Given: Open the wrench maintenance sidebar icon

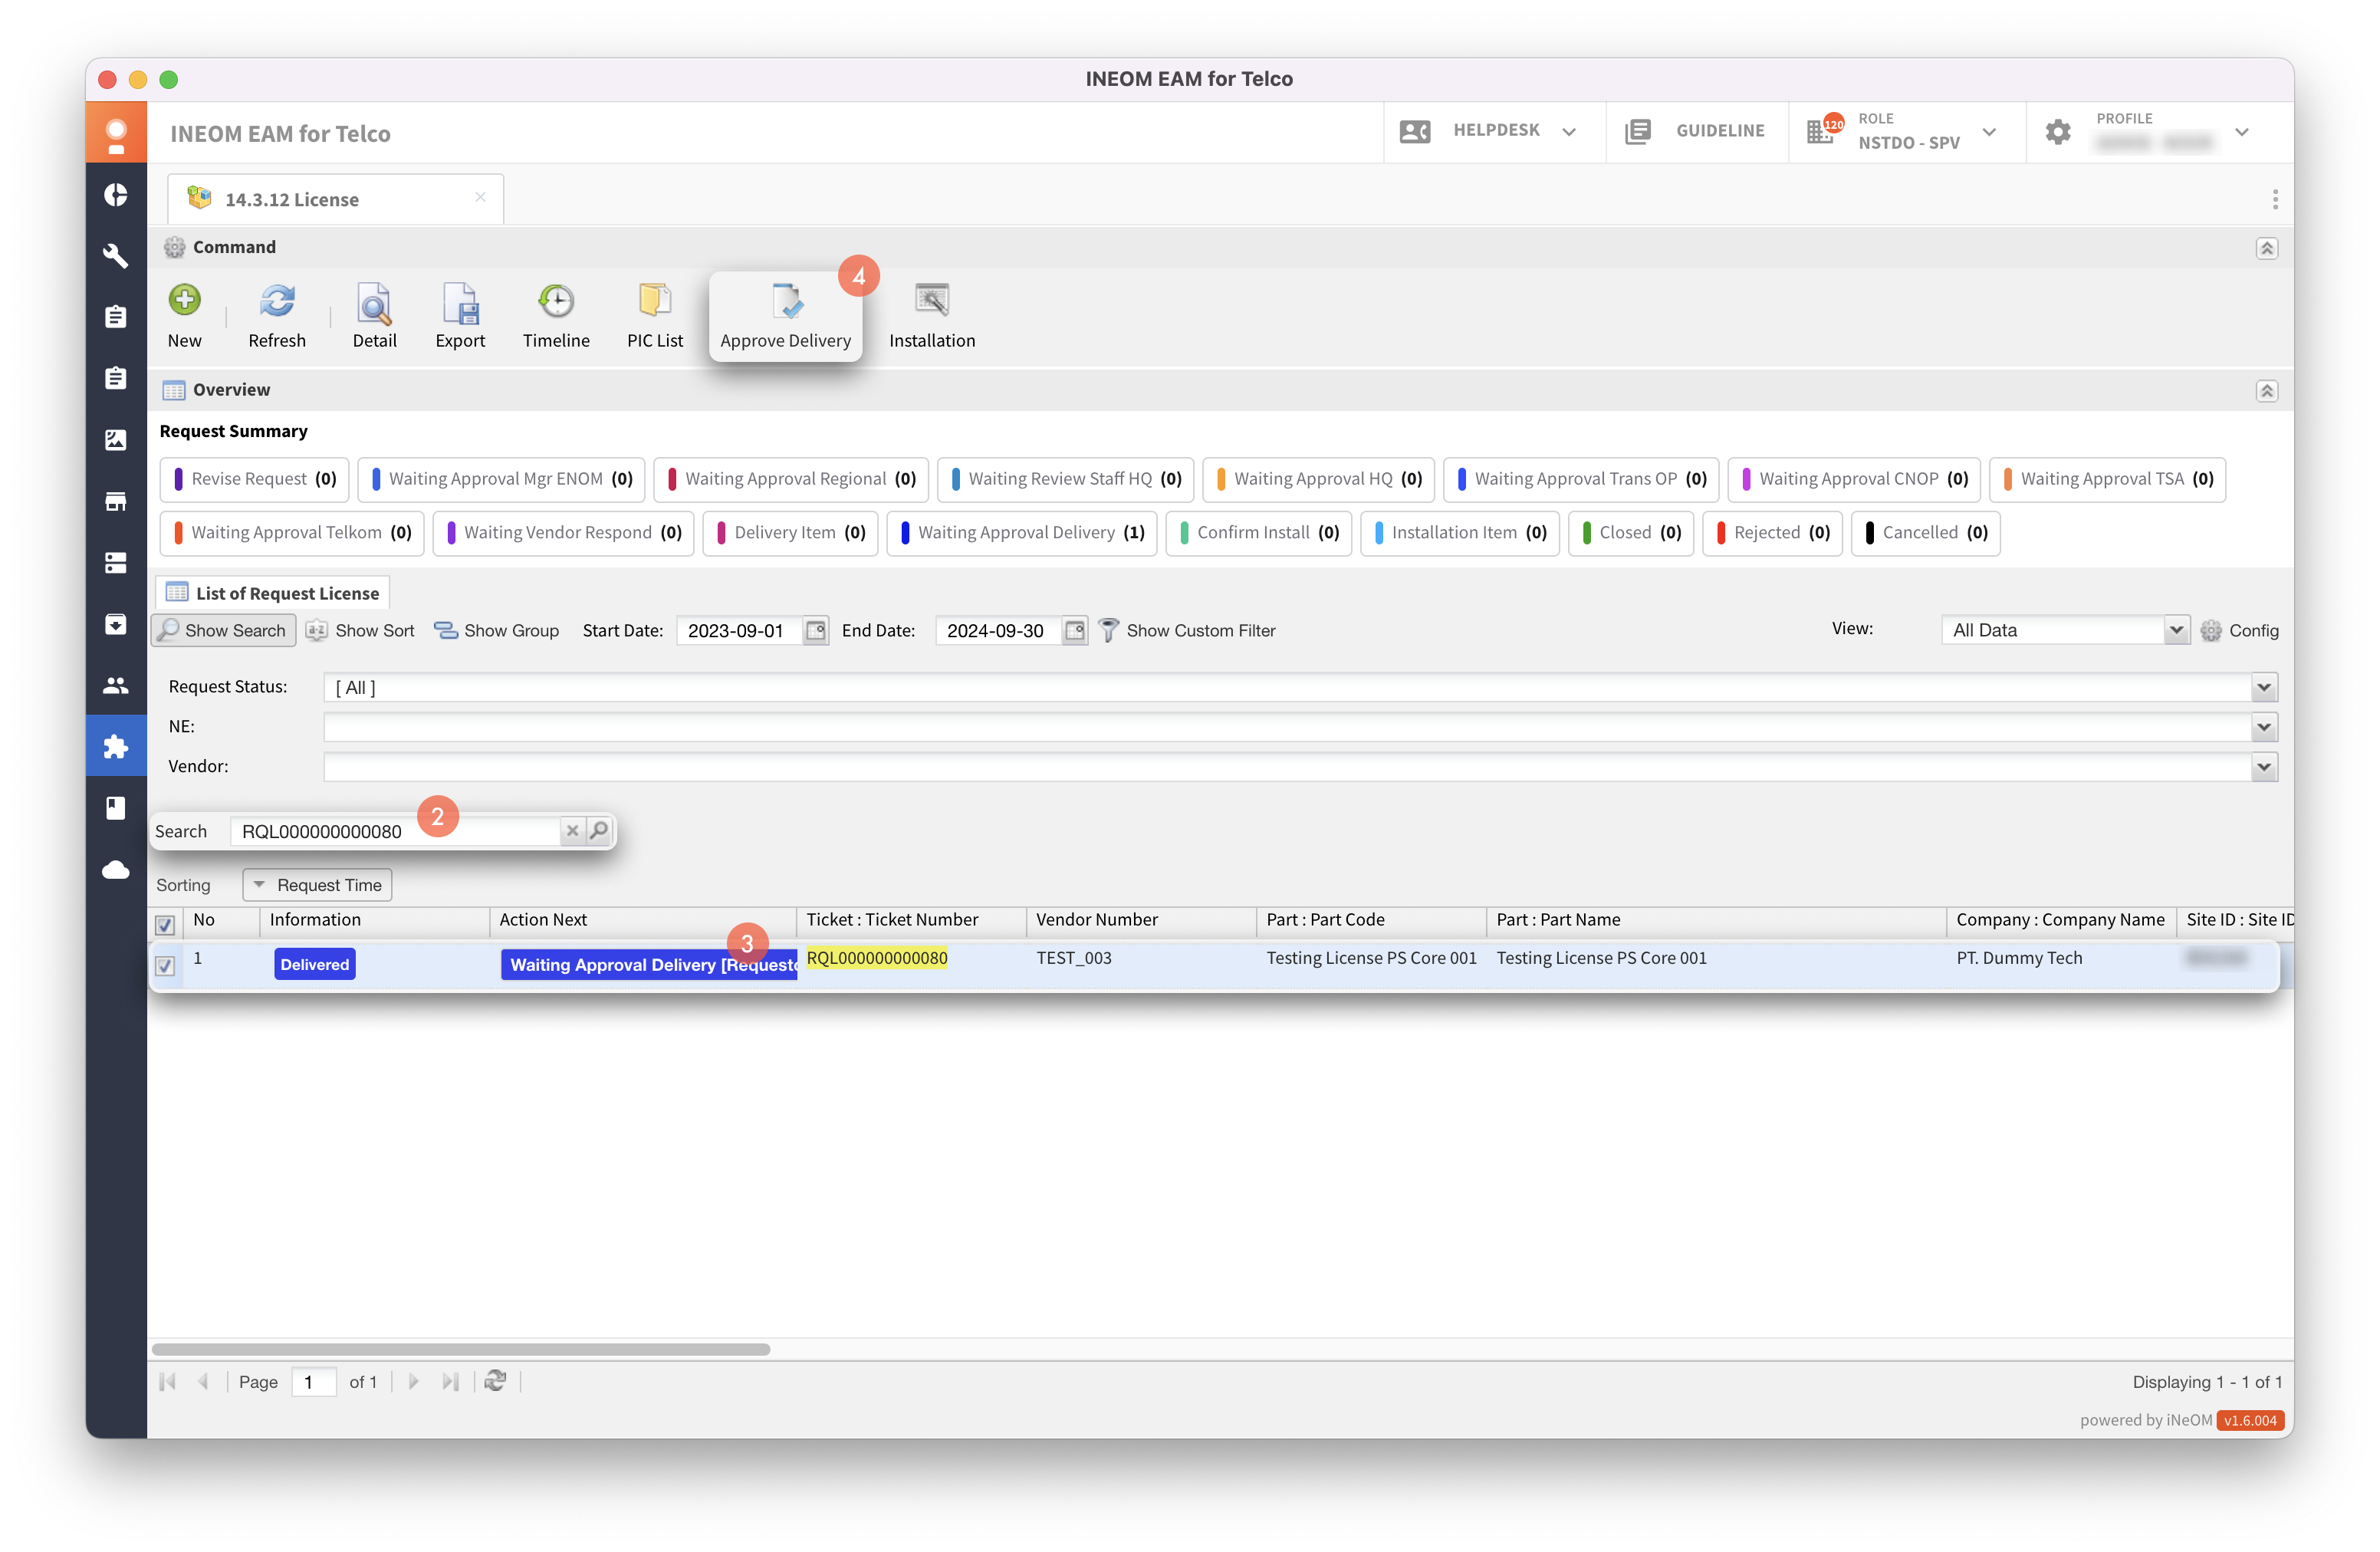Looking at the screenshot, I should click(x=116, y=256).
